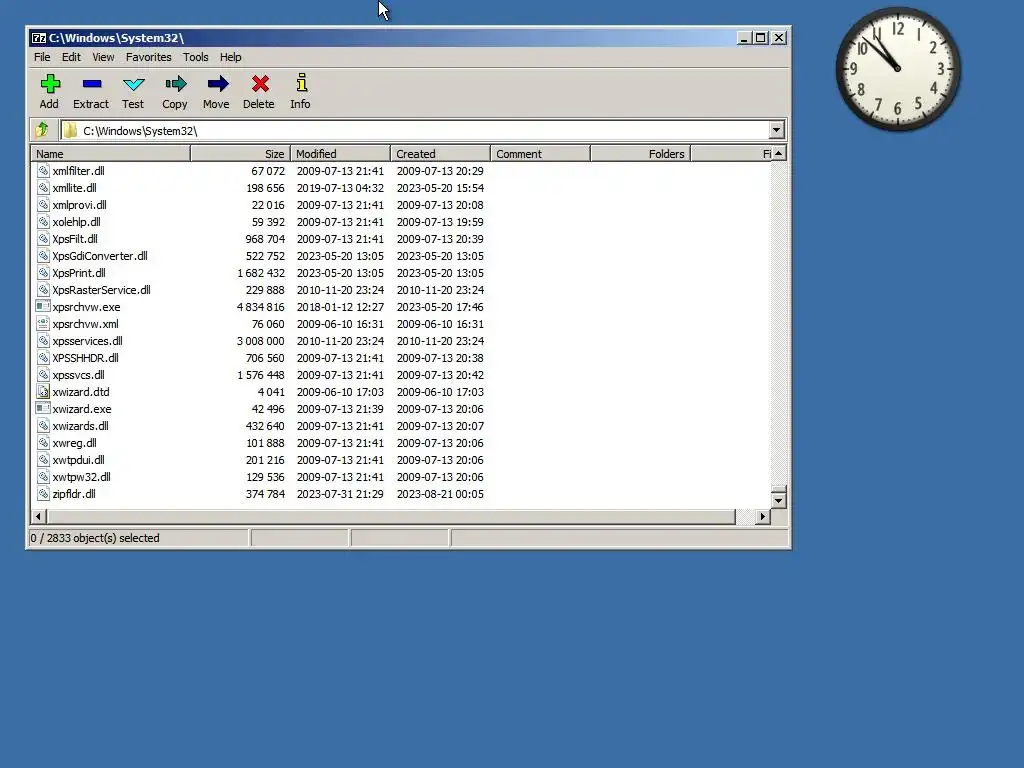The image size is (1024, 768).
Task: Sort by the Name column header
Action: point(110,153)
